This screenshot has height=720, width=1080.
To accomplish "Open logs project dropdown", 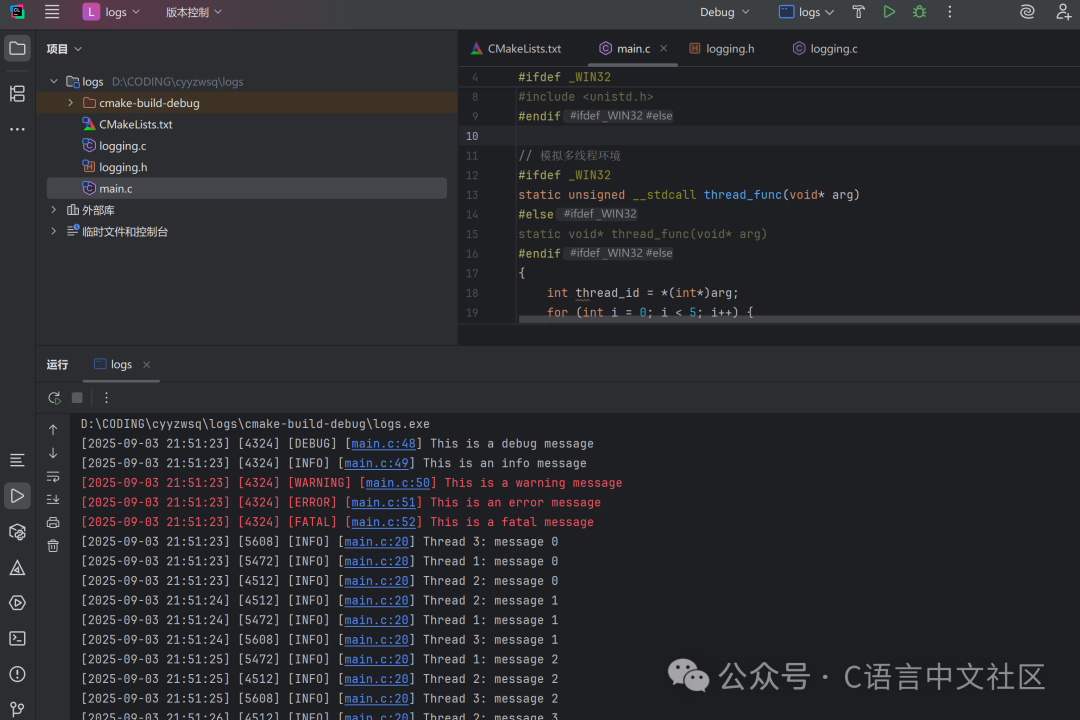I will [112, 12].
